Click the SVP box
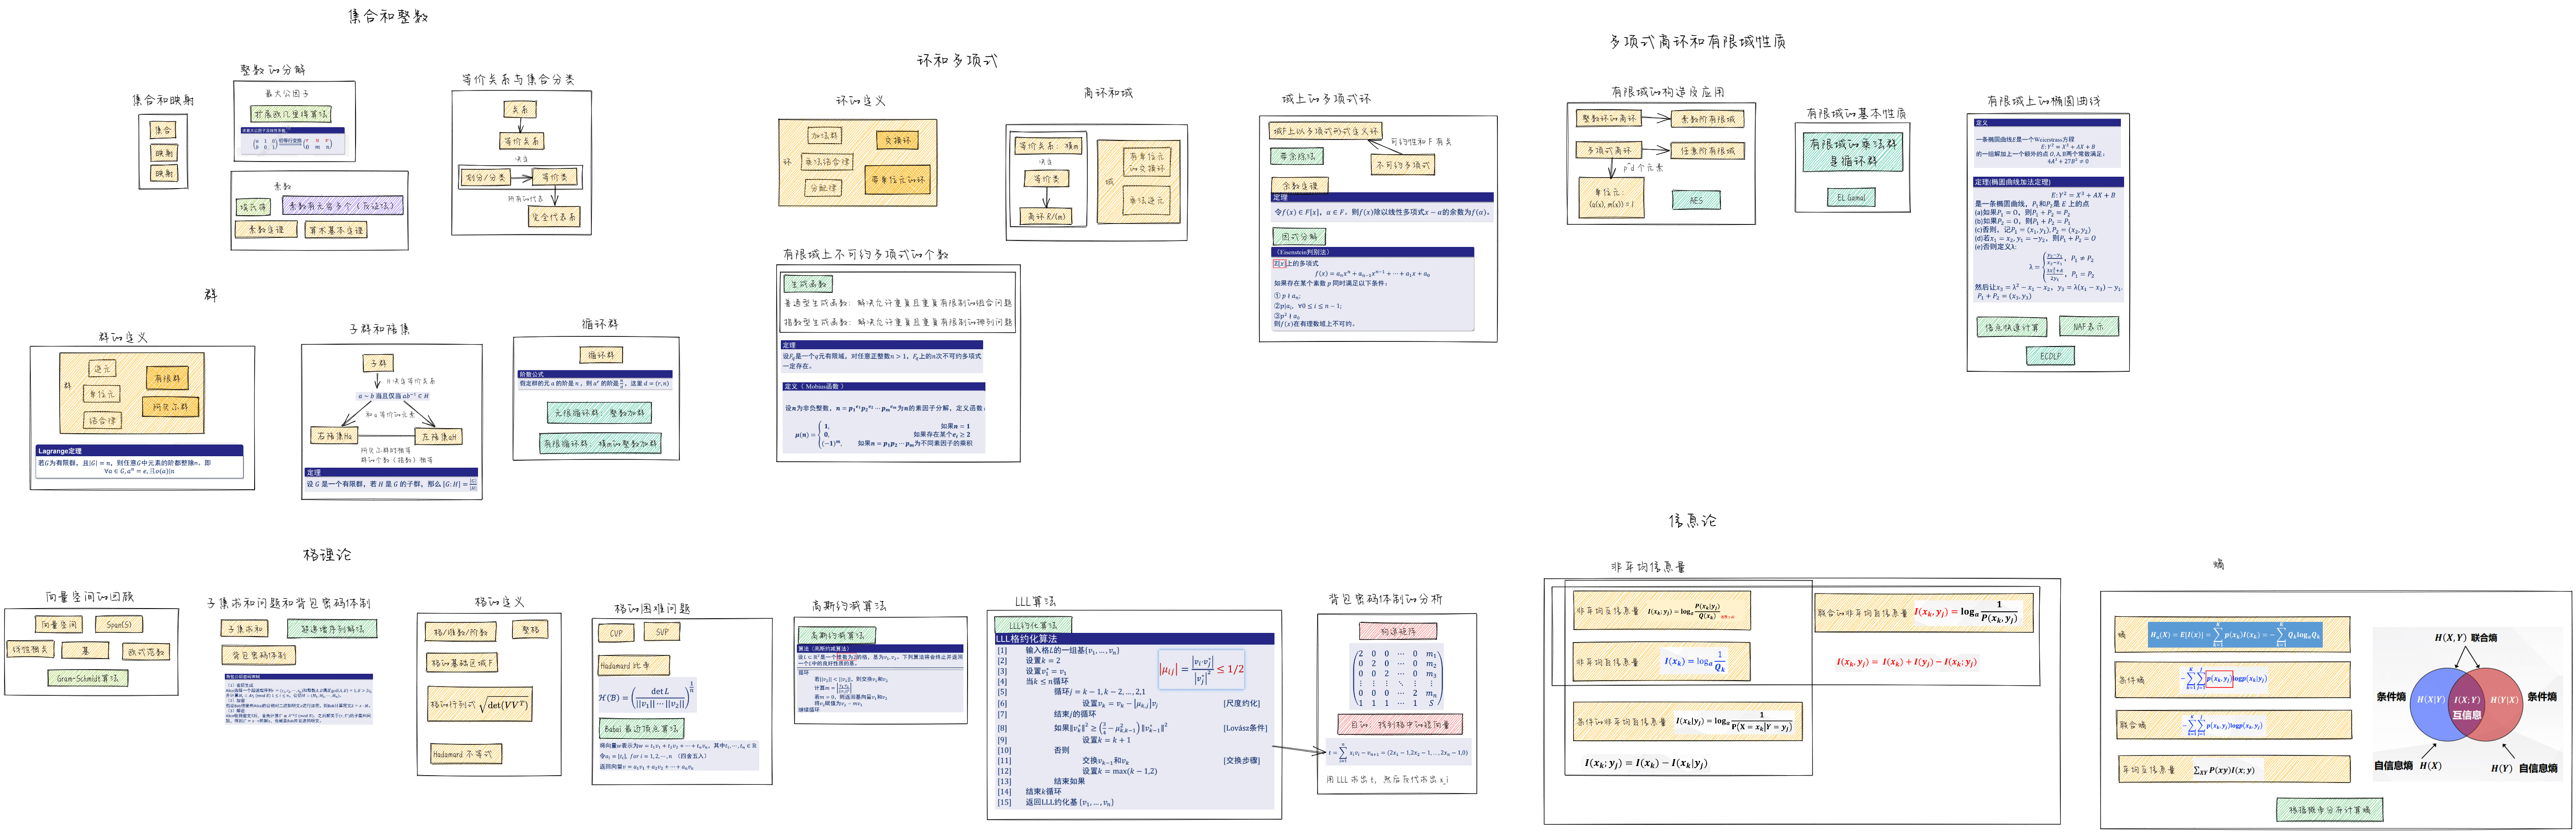 [x=662, y=632]
